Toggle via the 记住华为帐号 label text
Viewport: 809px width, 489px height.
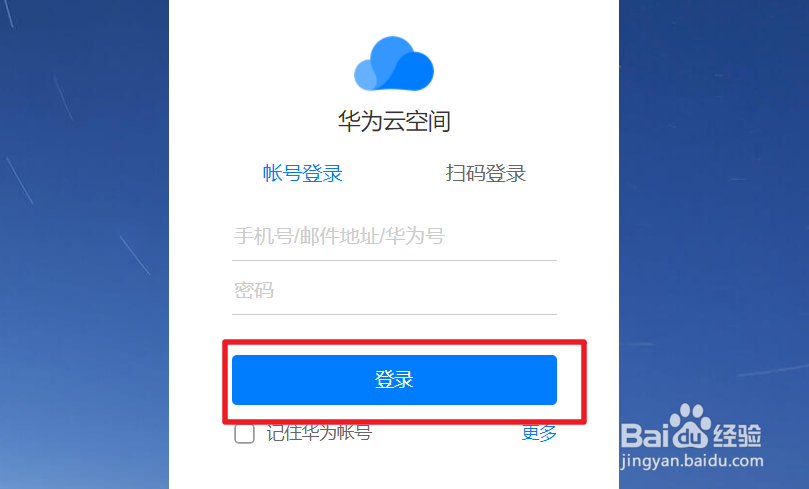(x=319, y=433)
